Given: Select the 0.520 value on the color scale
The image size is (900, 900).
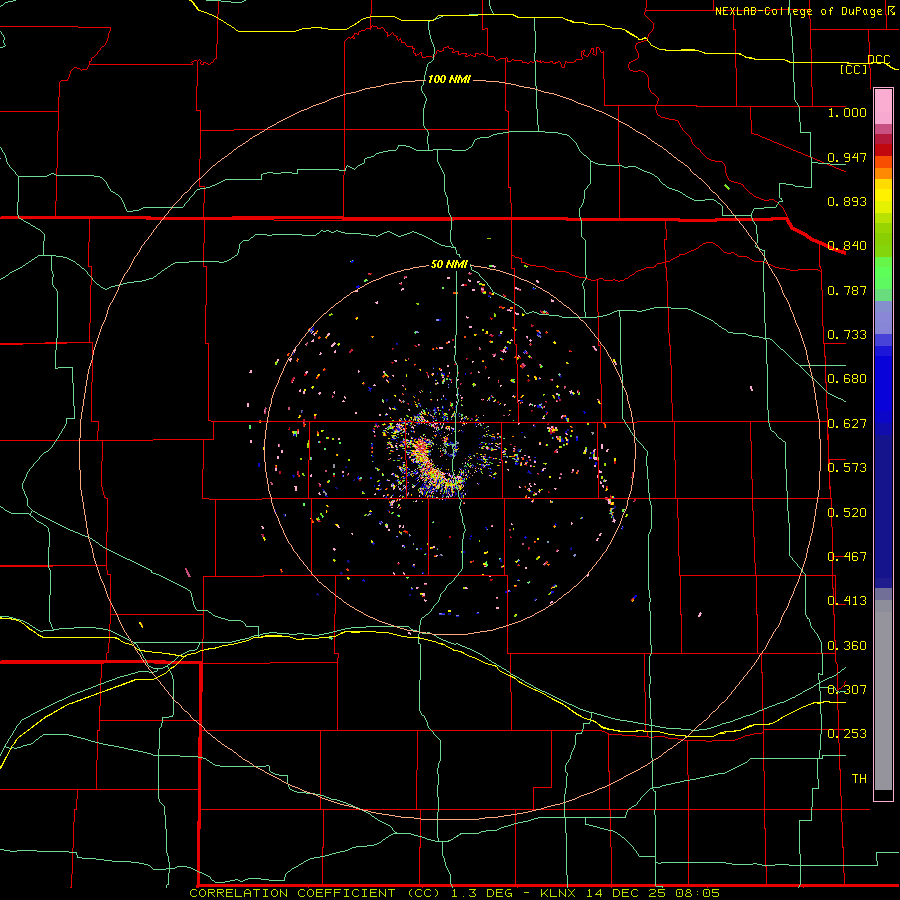Looking at the screenshot, I should point(847,513).
